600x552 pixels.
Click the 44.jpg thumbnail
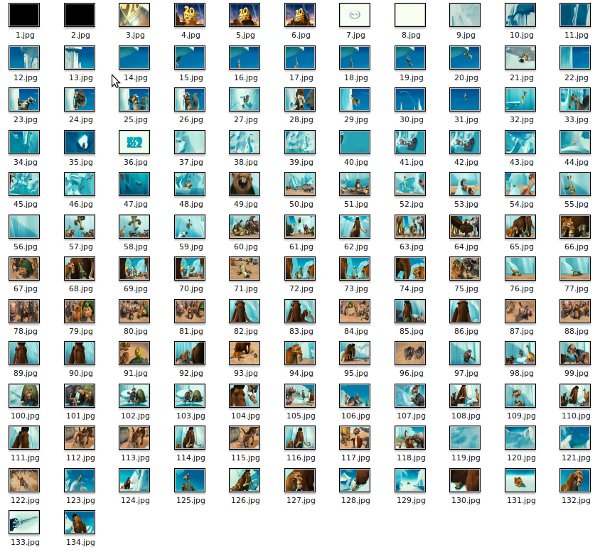tap(575, 142)
